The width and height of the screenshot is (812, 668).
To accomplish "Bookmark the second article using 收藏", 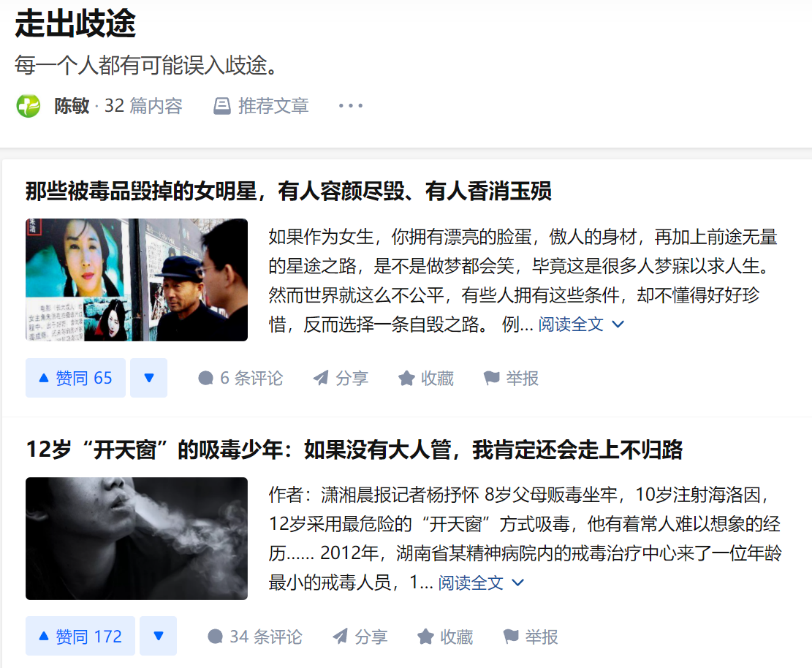I will (445, 636).
